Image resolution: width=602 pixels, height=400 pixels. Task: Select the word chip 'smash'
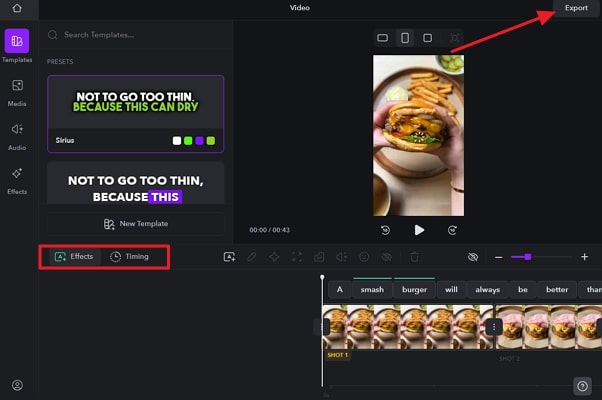(372, 289)
